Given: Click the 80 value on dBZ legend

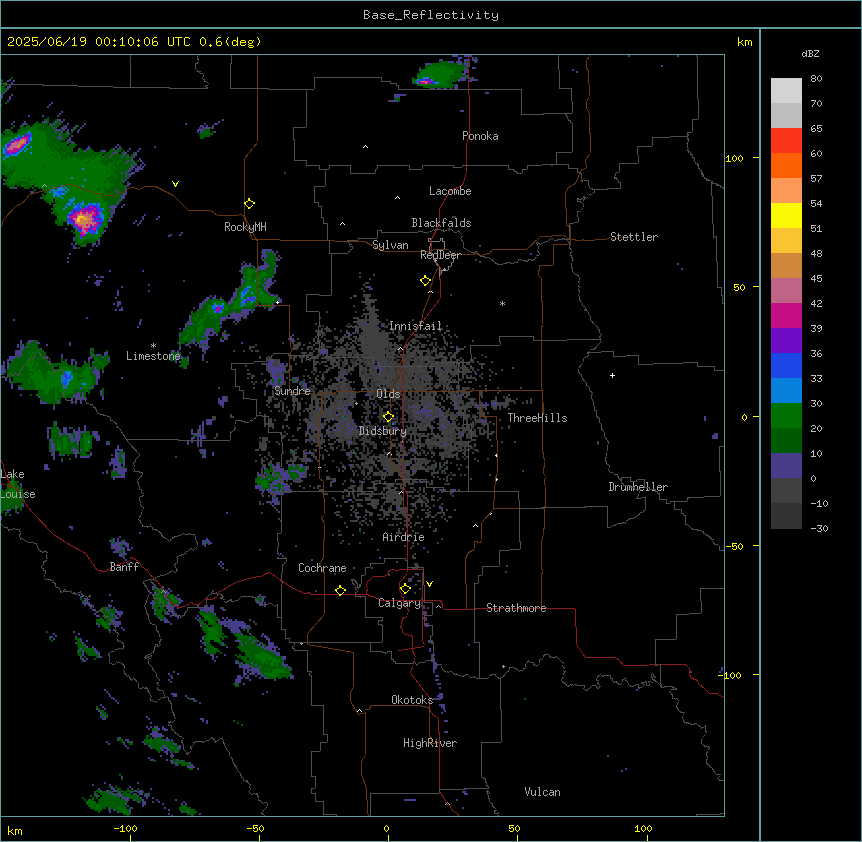Looking at the screenshot, I should click(816, 79).
